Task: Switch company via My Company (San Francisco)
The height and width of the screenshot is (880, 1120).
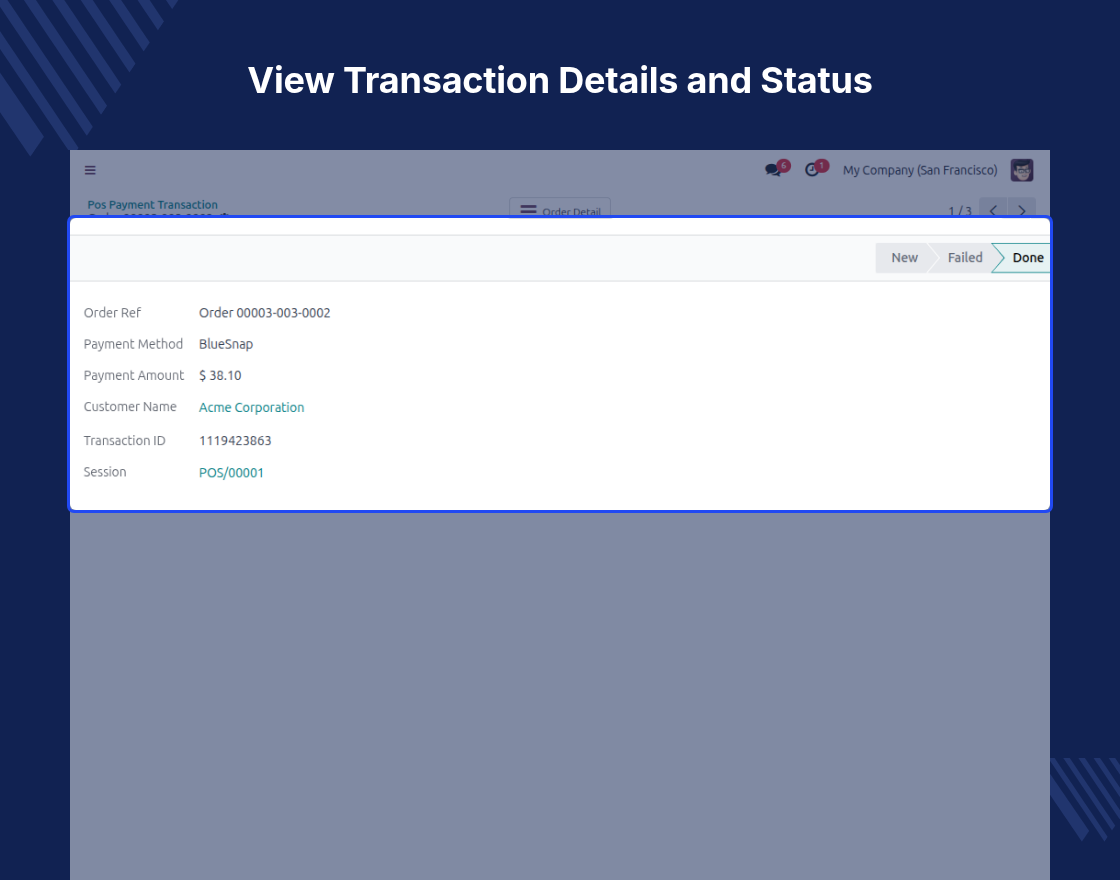Action: click(920, 170)
